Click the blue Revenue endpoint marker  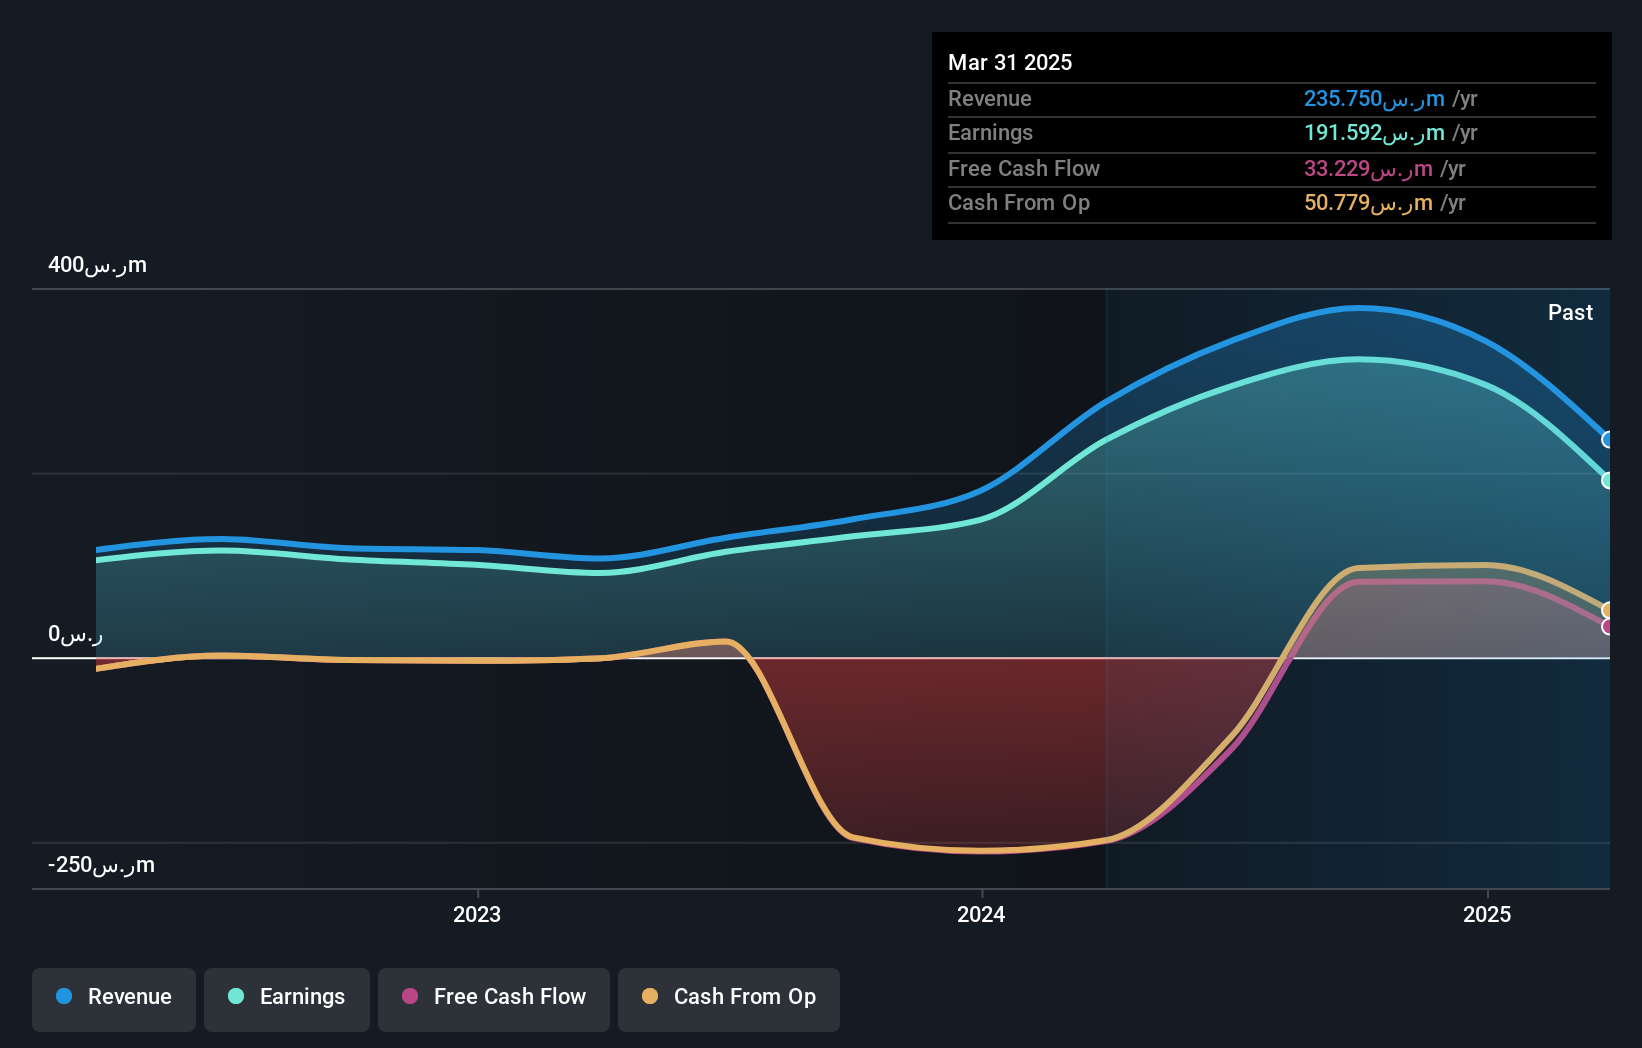pos(1608,440)
